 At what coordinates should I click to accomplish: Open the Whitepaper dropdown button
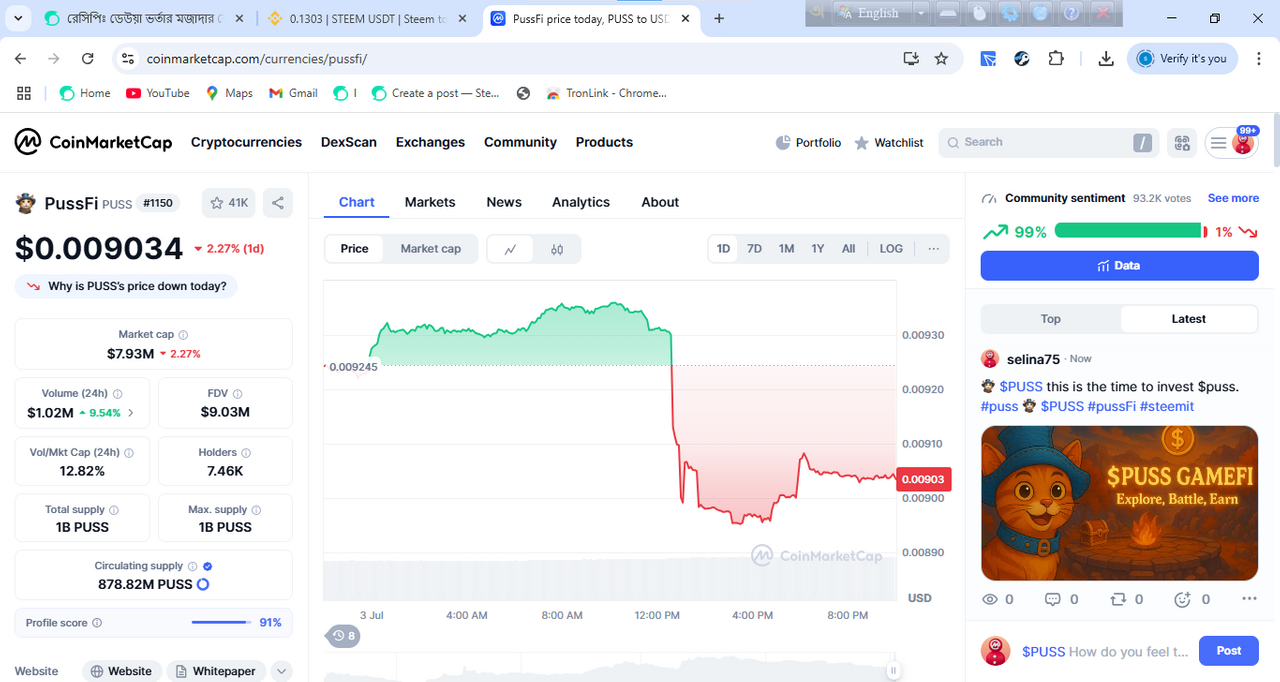216,671
